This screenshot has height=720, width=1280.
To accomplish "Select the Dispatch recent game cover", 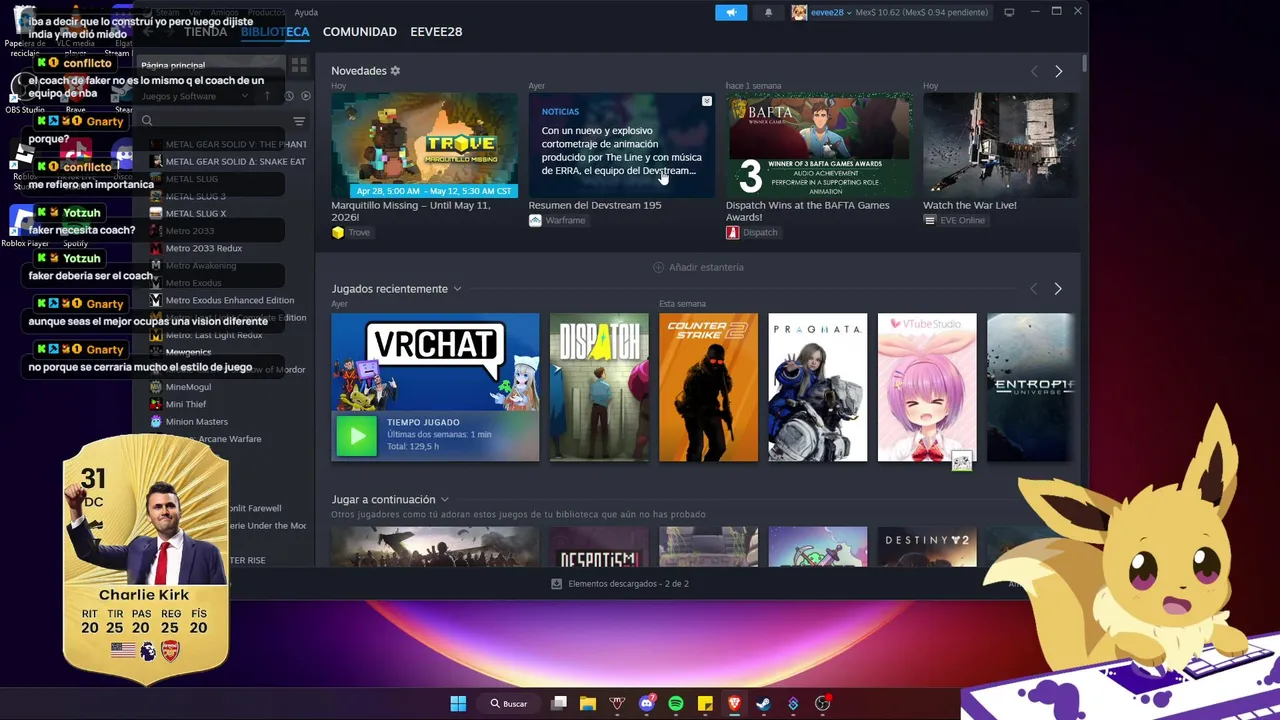I will 599,387.
